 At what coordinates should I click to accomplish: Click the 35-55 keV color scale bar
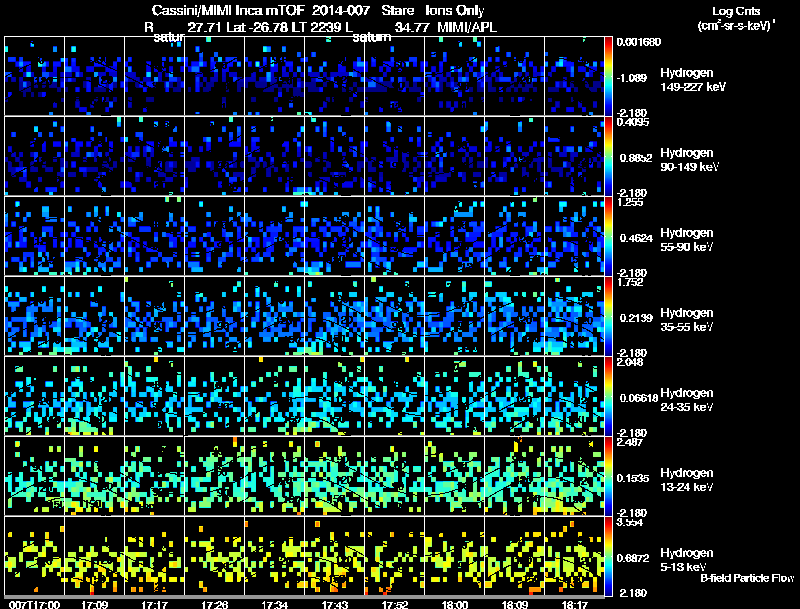pos(608,316)
